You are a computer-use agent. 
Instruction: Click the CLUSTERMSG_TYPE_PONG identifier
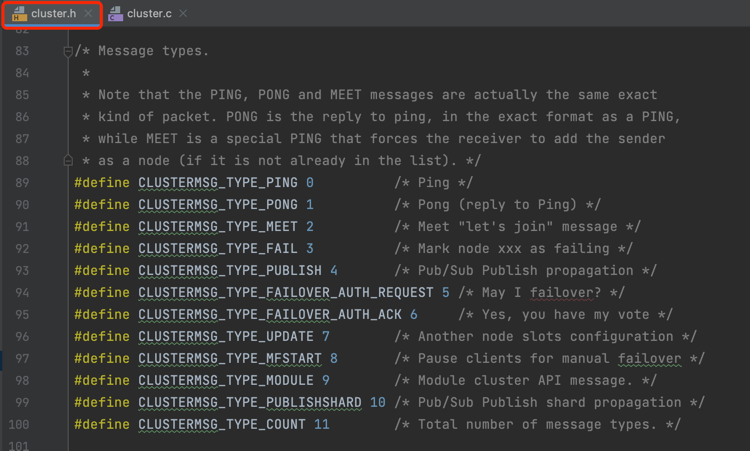click(x=218, y=205)
